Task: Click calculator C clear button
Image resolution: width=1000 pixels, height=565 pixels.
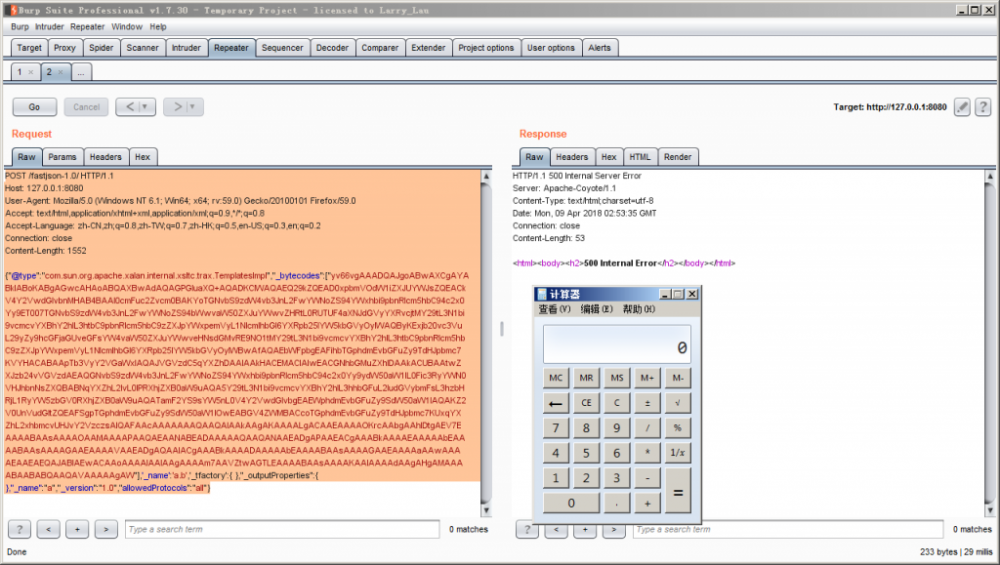Action: coord(616,403)
